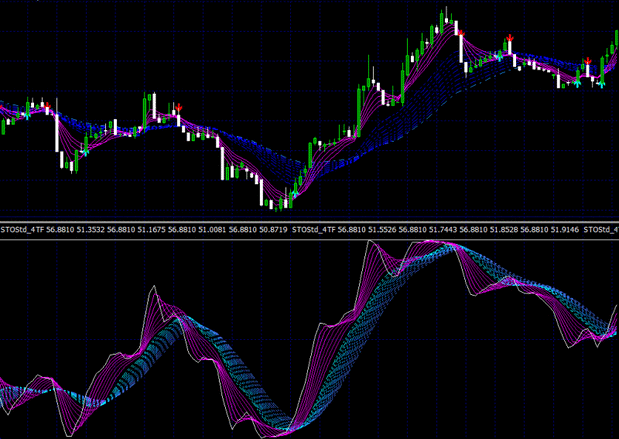The image size is (619, 439).
Task: Select the white stochastic line's lowest trough
Action: 263,437
